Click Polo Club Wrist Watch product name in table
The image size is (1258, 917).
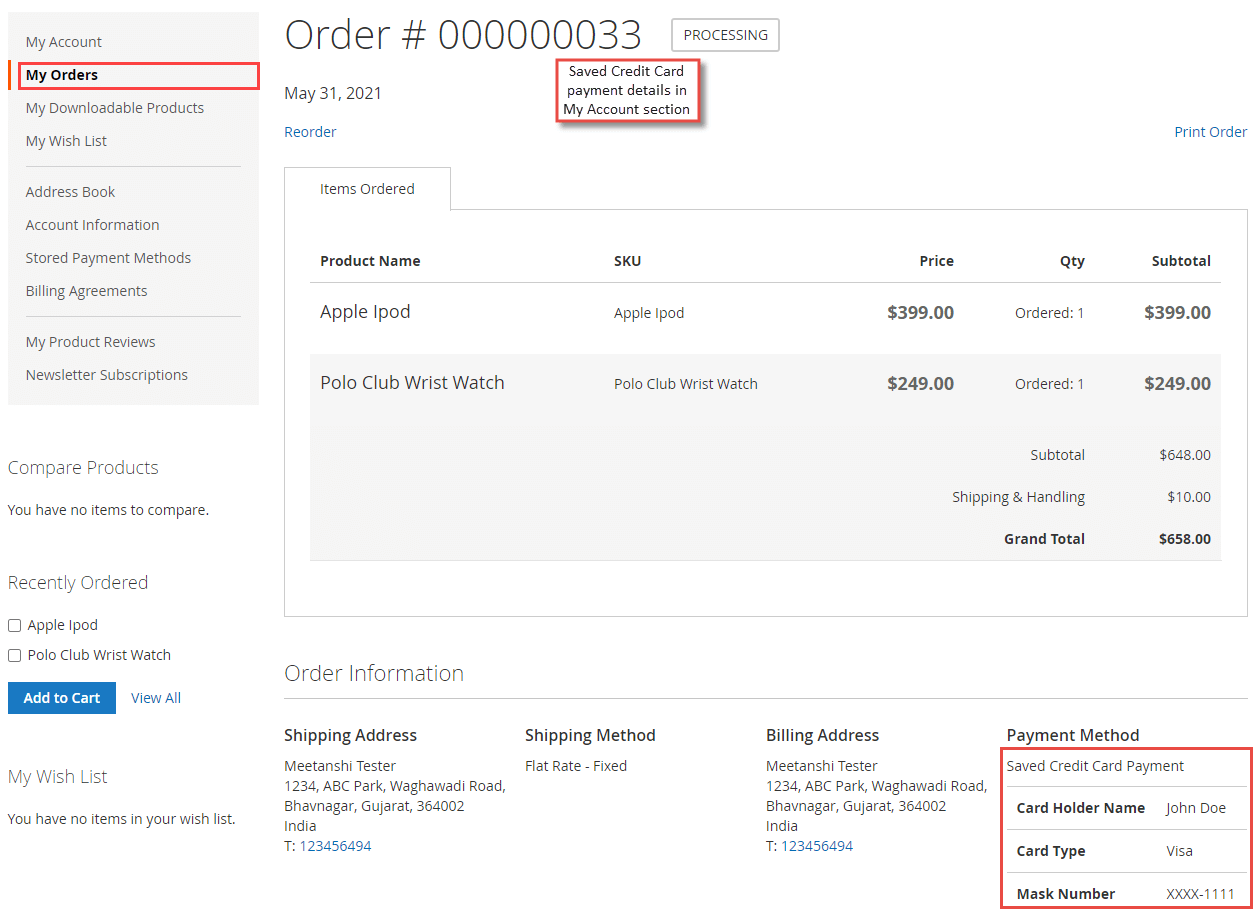[x=412, y=383]
